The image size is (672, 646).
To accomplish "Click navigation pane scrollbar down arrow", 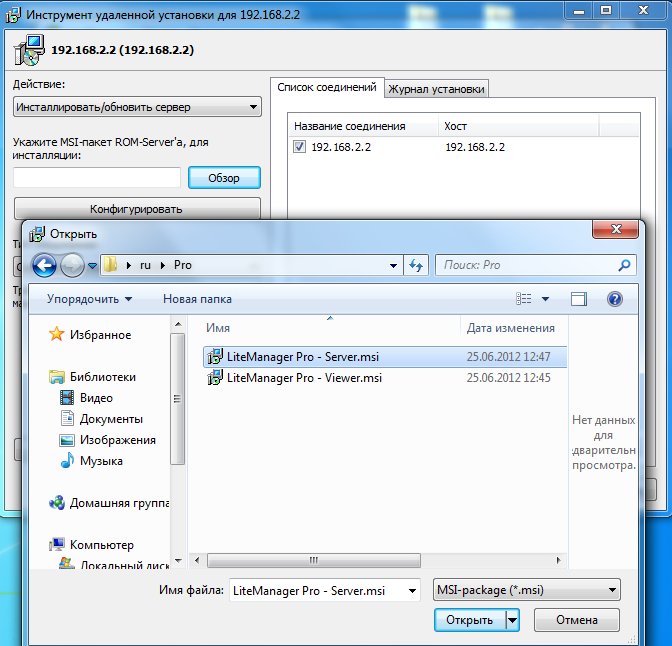I will click(178, 560).
